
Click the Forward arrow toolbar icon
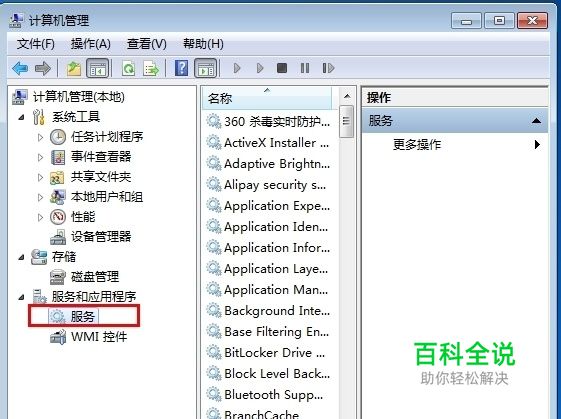click(43, 68)
